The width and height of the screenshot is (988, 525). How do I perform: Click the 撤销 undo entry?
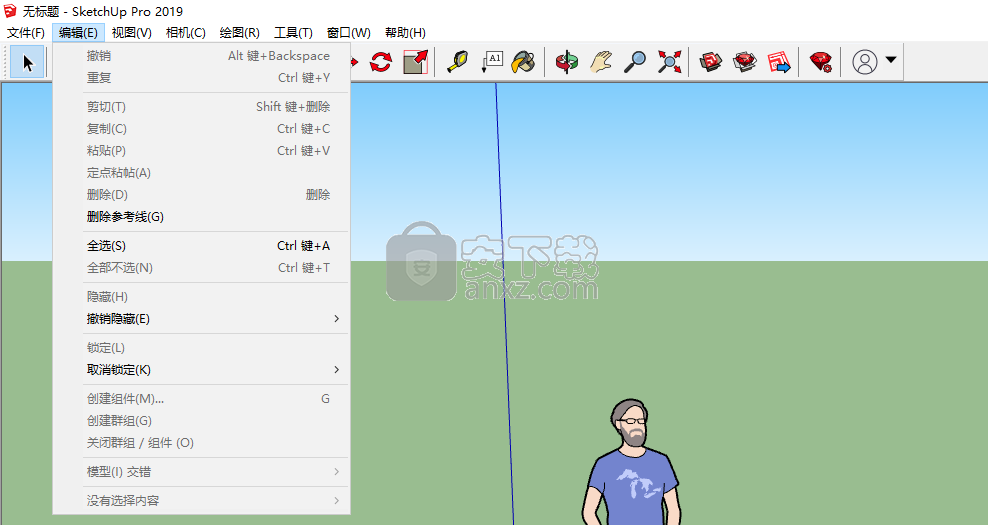[x=202, y=56]
